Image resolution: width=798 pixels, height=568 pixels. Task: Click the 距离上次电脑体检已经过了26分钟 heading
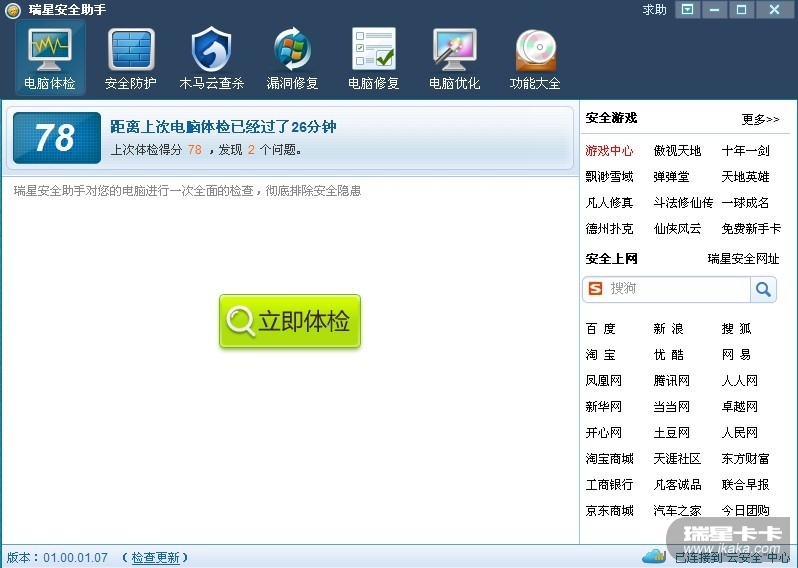tap(223, 127)
